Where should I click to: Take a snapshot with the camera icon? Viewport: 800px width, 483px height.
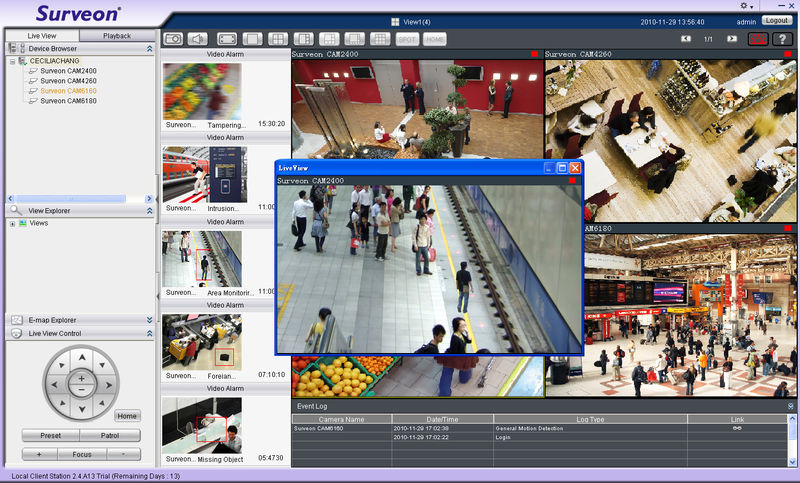tap(173, 39)
